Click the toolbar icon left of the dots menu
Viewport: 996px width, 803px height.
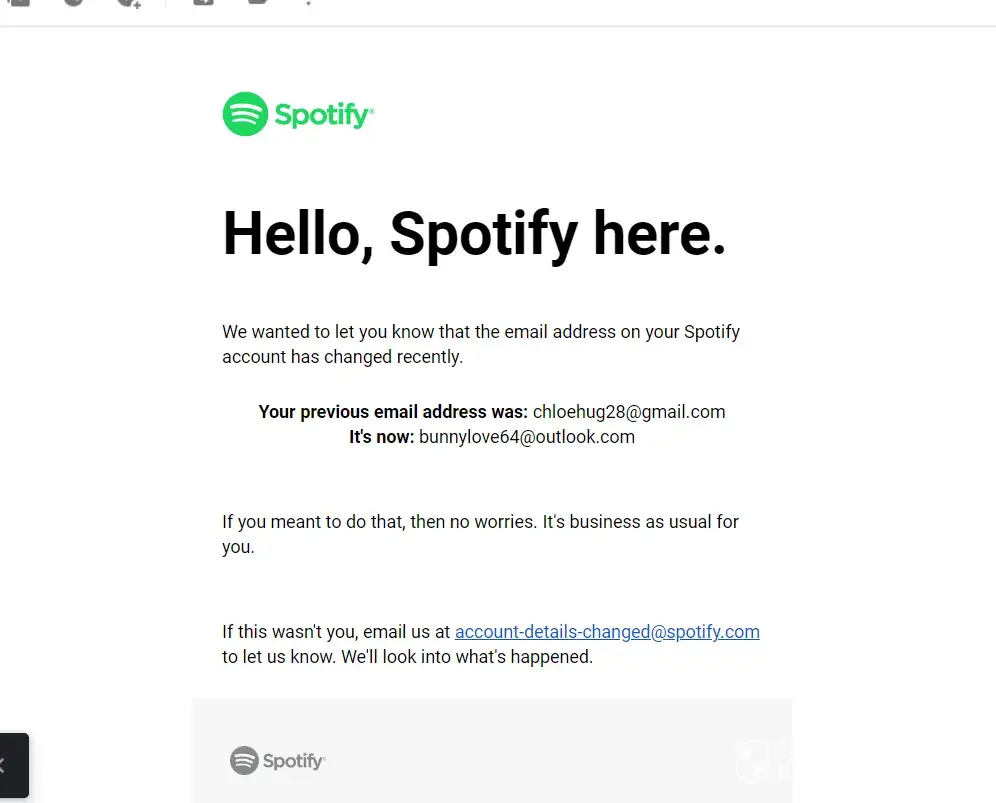(x=258, y=3)
